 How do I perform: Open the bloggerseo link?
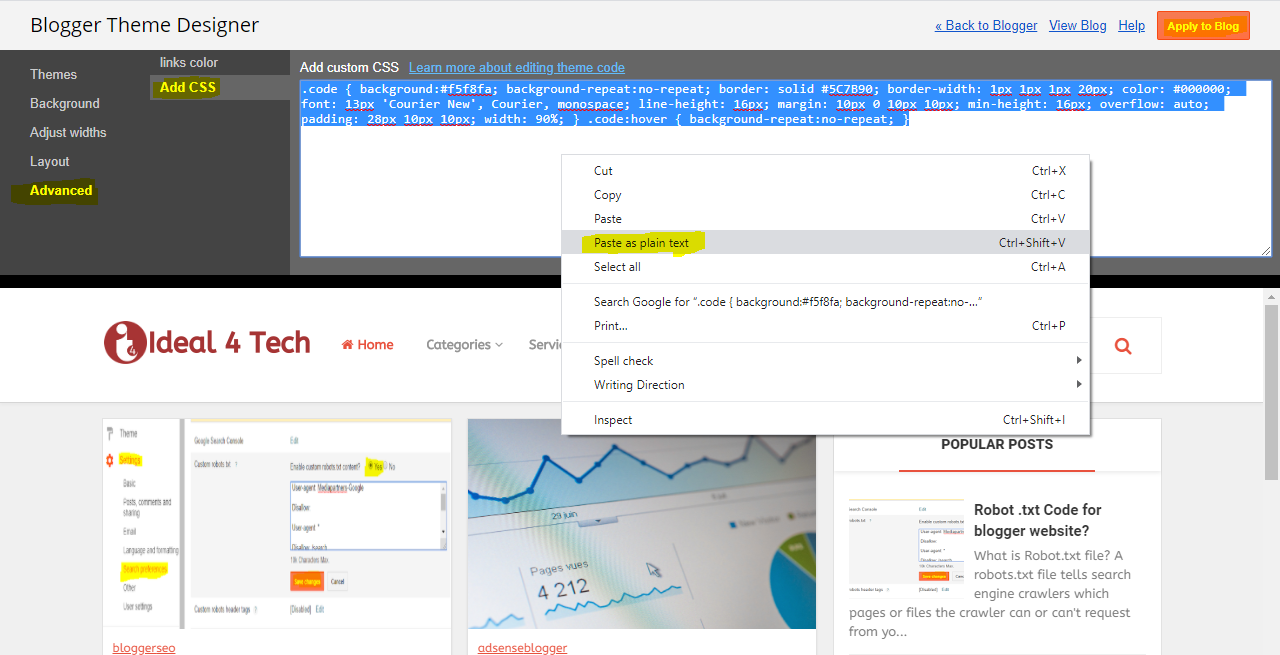tap(143, 647)
